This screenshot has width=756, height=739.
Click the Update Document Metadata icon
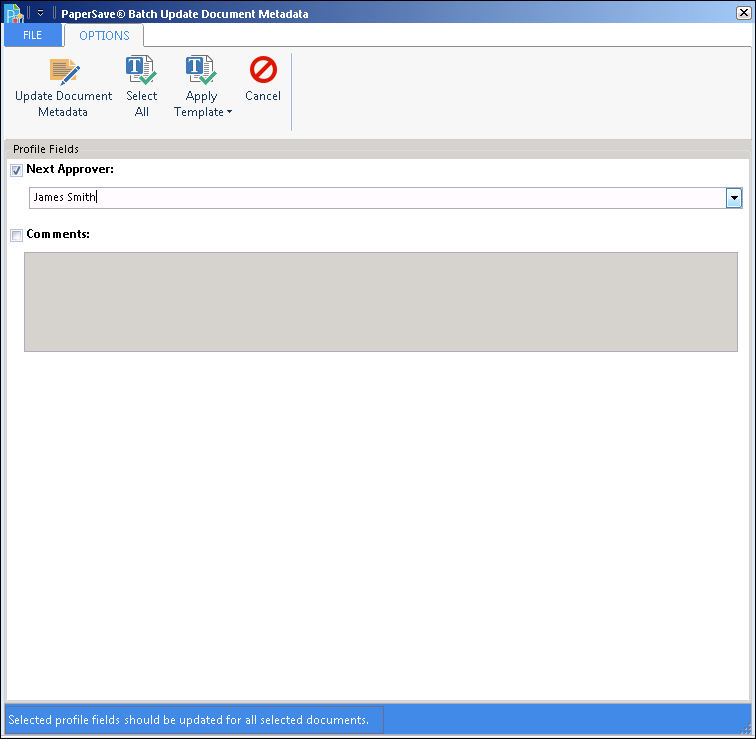pyautogui.click(x=64, y=71)
